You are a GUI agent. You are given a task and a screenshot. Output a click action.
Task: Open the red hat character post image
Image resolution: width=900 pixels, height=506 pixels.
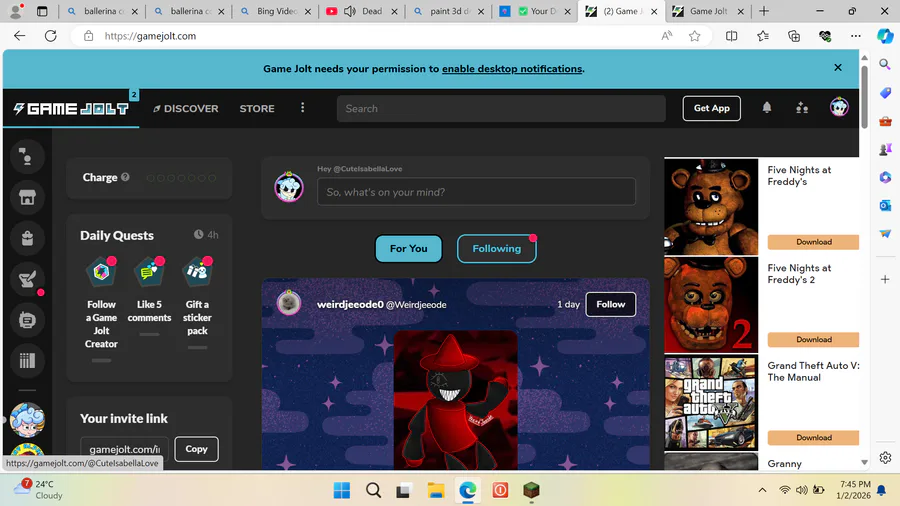coord(455,400)
